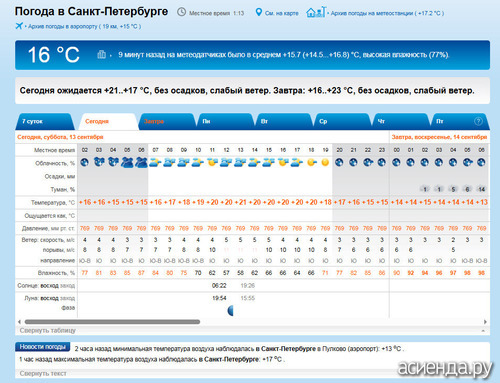Click the right arrow of table scrollbar

(x=485, y=322)
